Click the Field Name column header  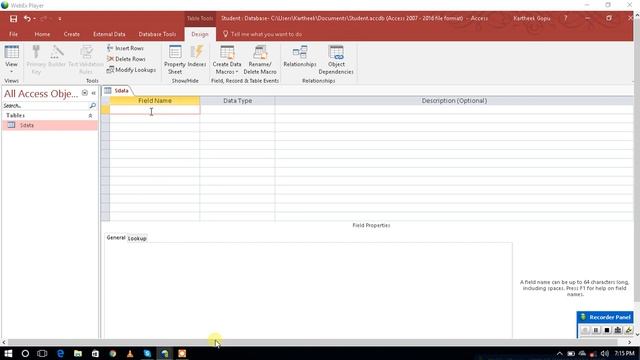coord(155,100)
